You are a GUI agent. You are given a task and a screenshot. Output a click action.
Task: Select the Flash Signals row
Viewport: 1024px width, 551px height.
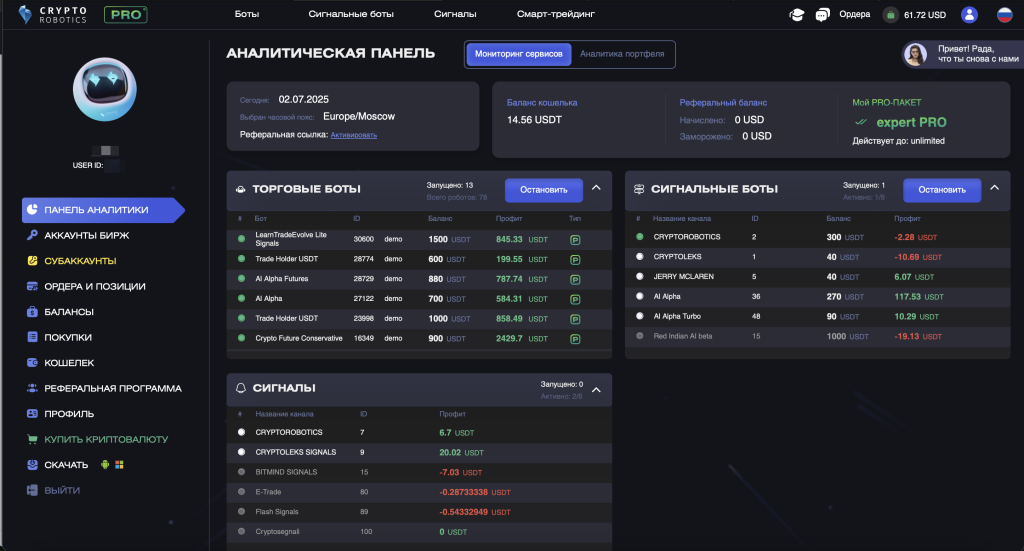[419, 512]
